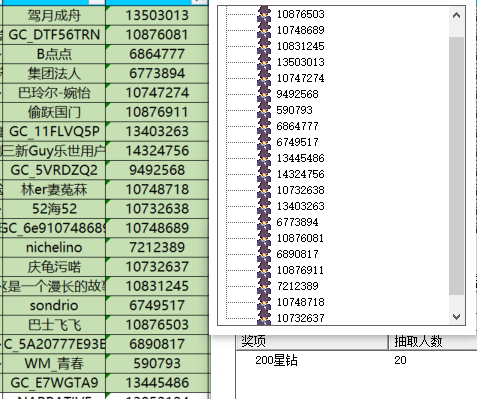The width and height of the screenshot is (477, 399).
Task: Click spreadsheet cell 偷跃国门
Action: click(x=54, y=112)
